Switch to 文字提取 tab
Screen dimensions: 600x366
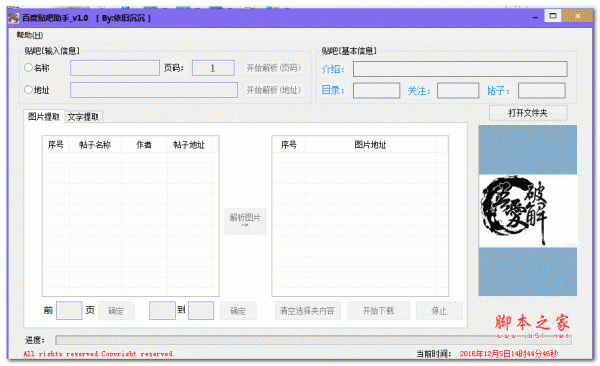click(x=83, y=117)
